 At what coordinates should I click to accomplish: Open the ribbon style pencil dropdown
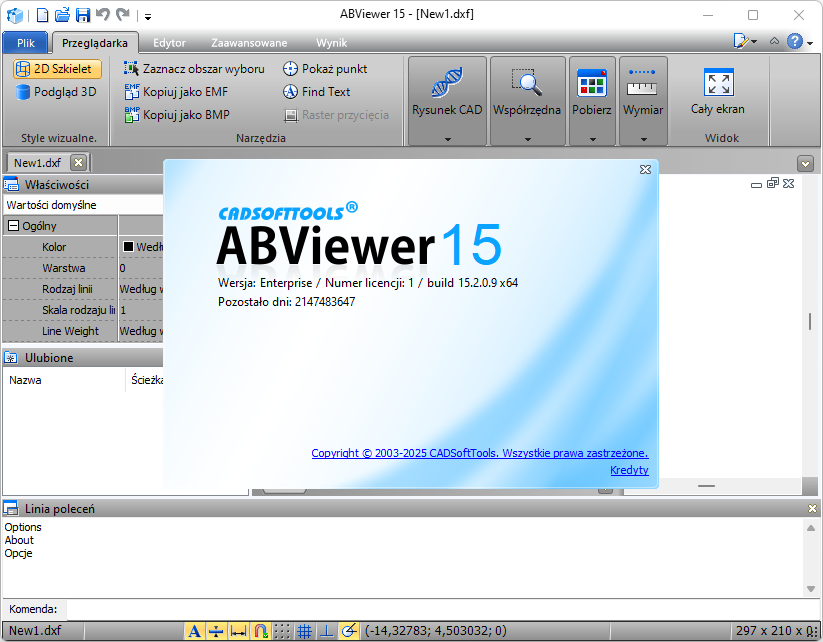pyautogui.click(x=745, y=41)
